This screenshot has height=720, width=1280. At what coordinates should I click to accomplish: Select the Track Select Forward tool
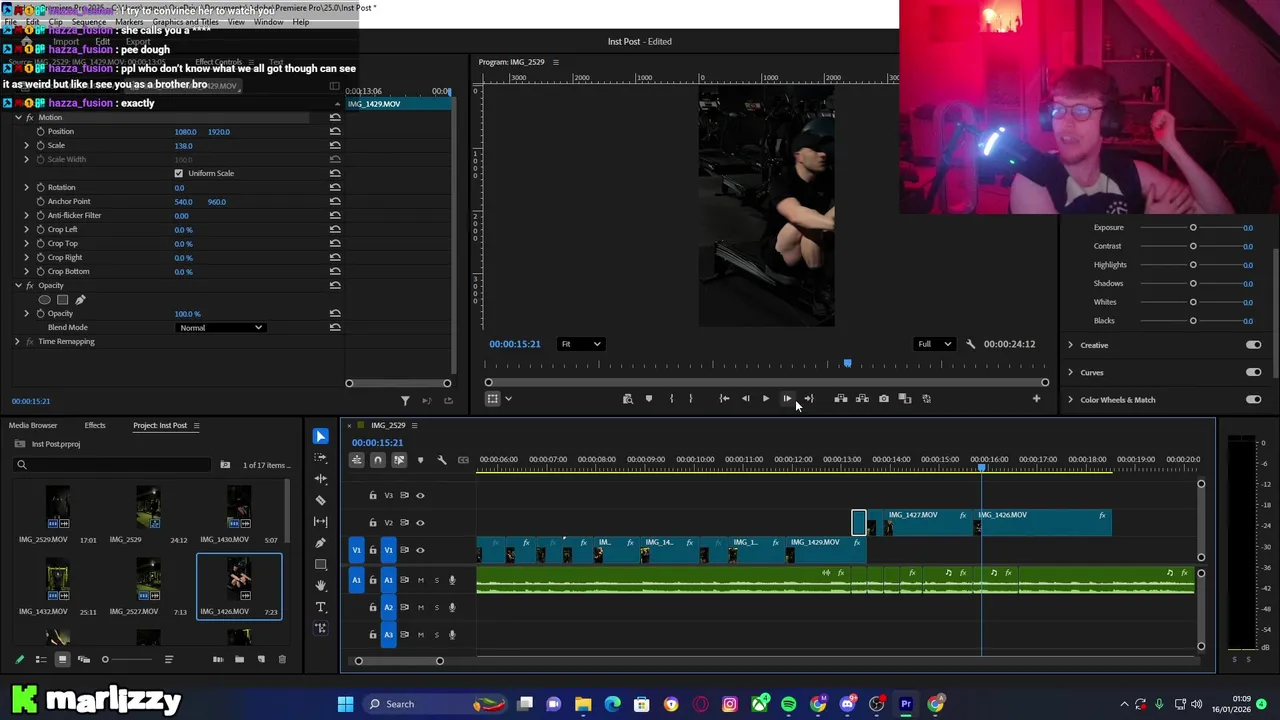[320, 457]
